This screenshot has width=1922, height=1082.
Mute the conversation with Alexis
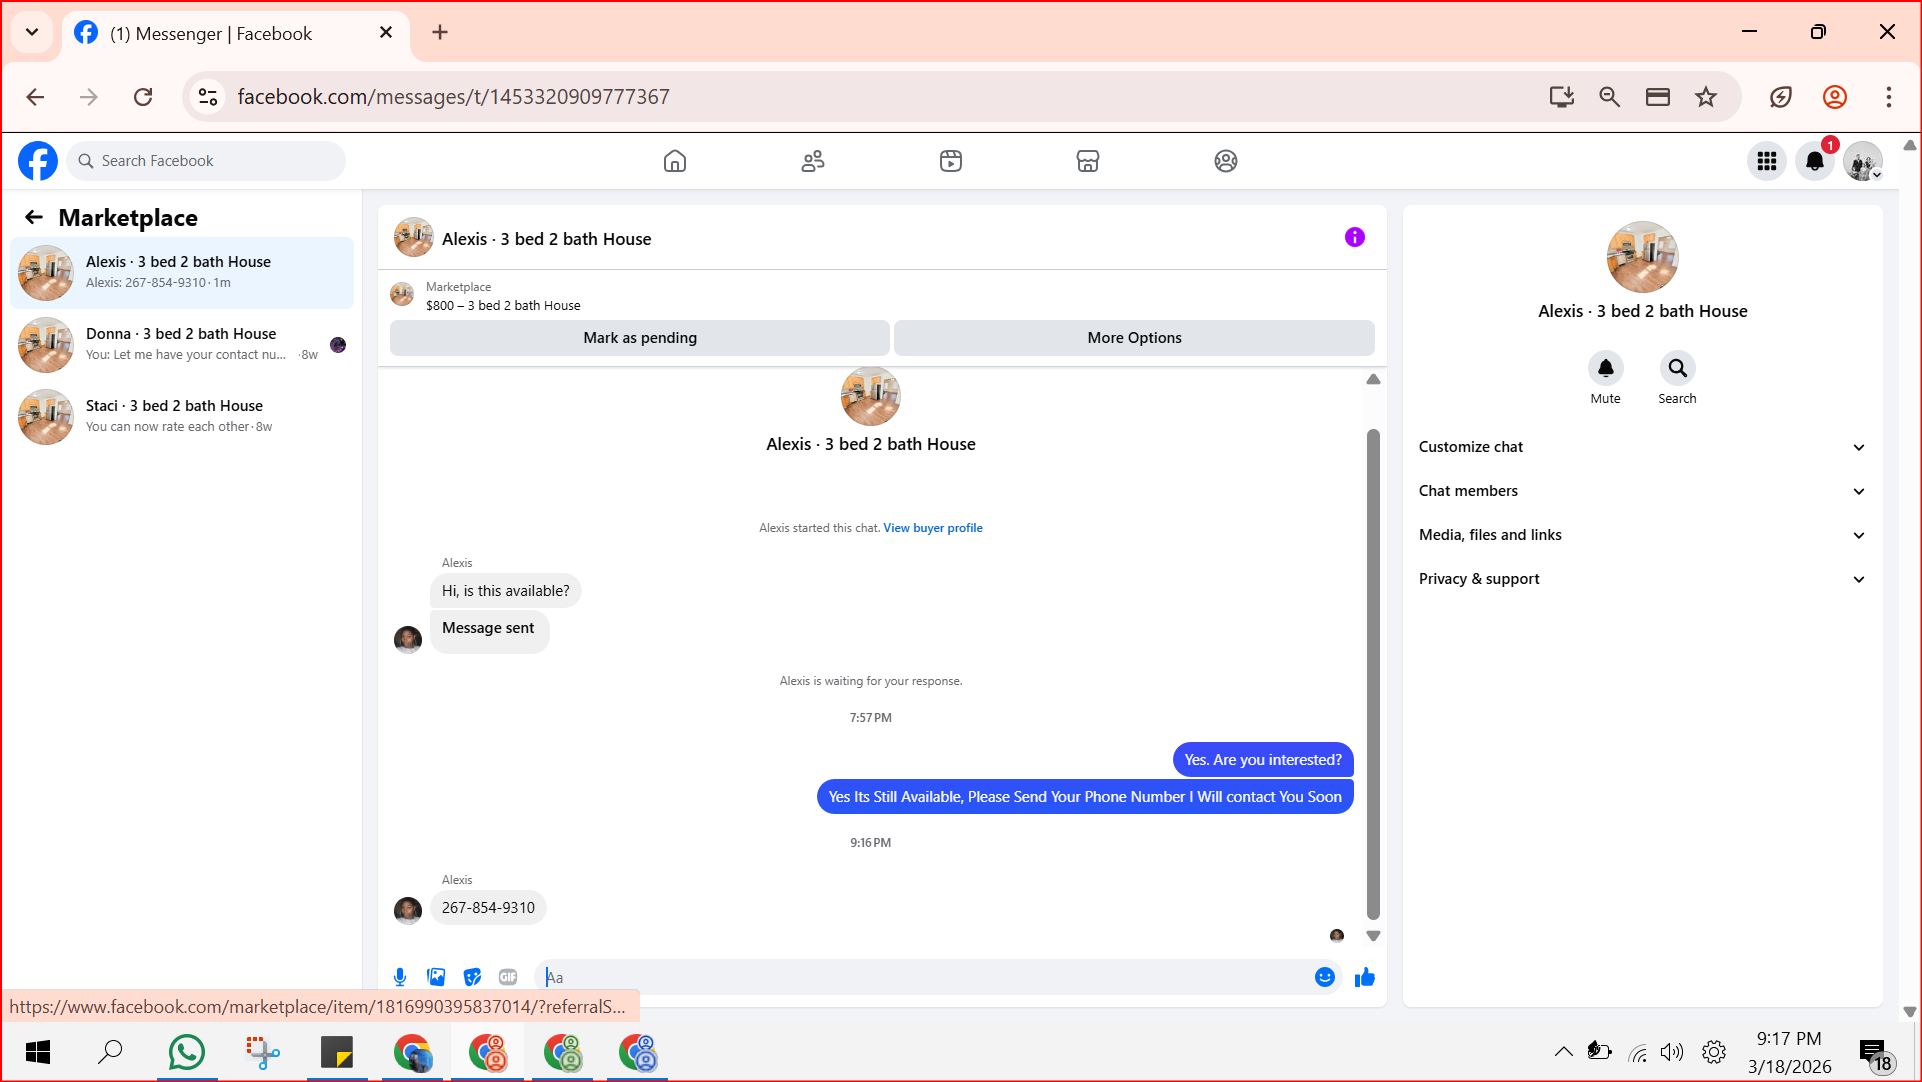1605,369
